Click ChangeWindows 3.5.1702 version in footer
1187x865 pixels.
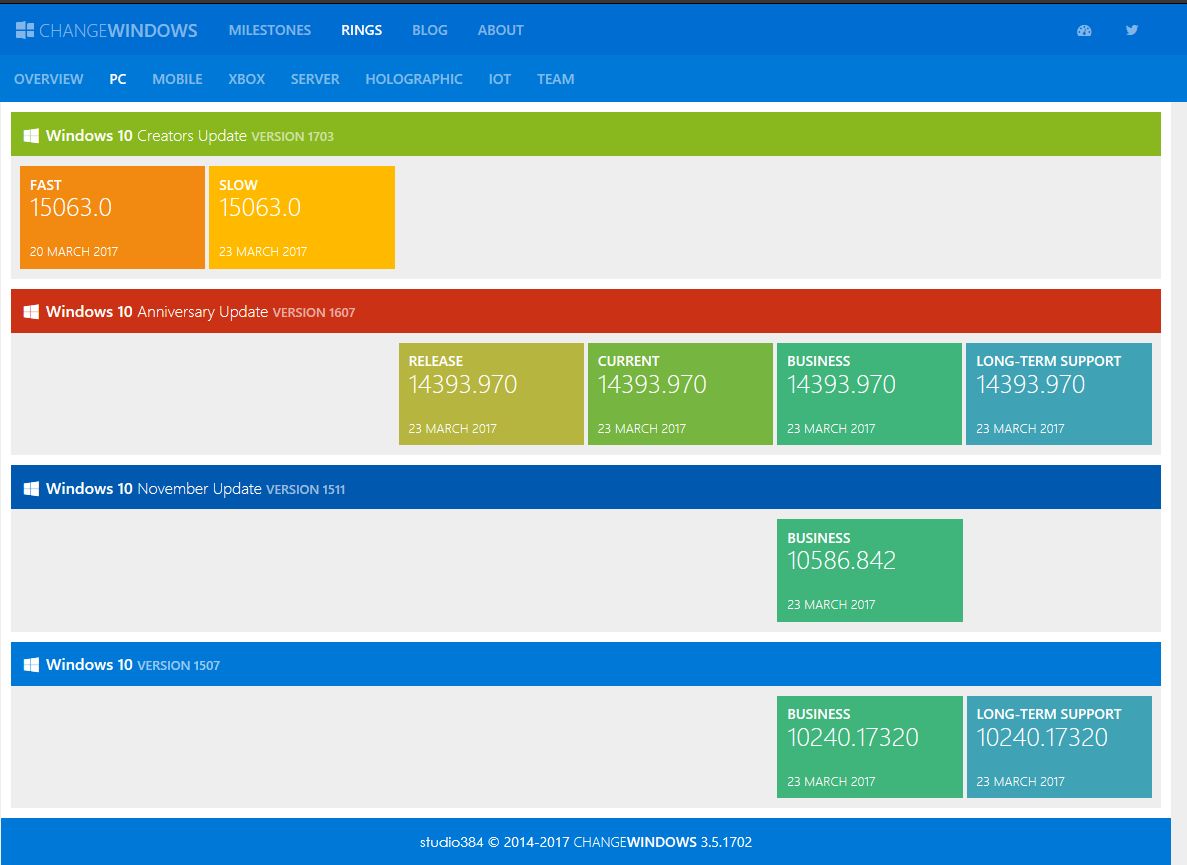click(x=662, y=842)
